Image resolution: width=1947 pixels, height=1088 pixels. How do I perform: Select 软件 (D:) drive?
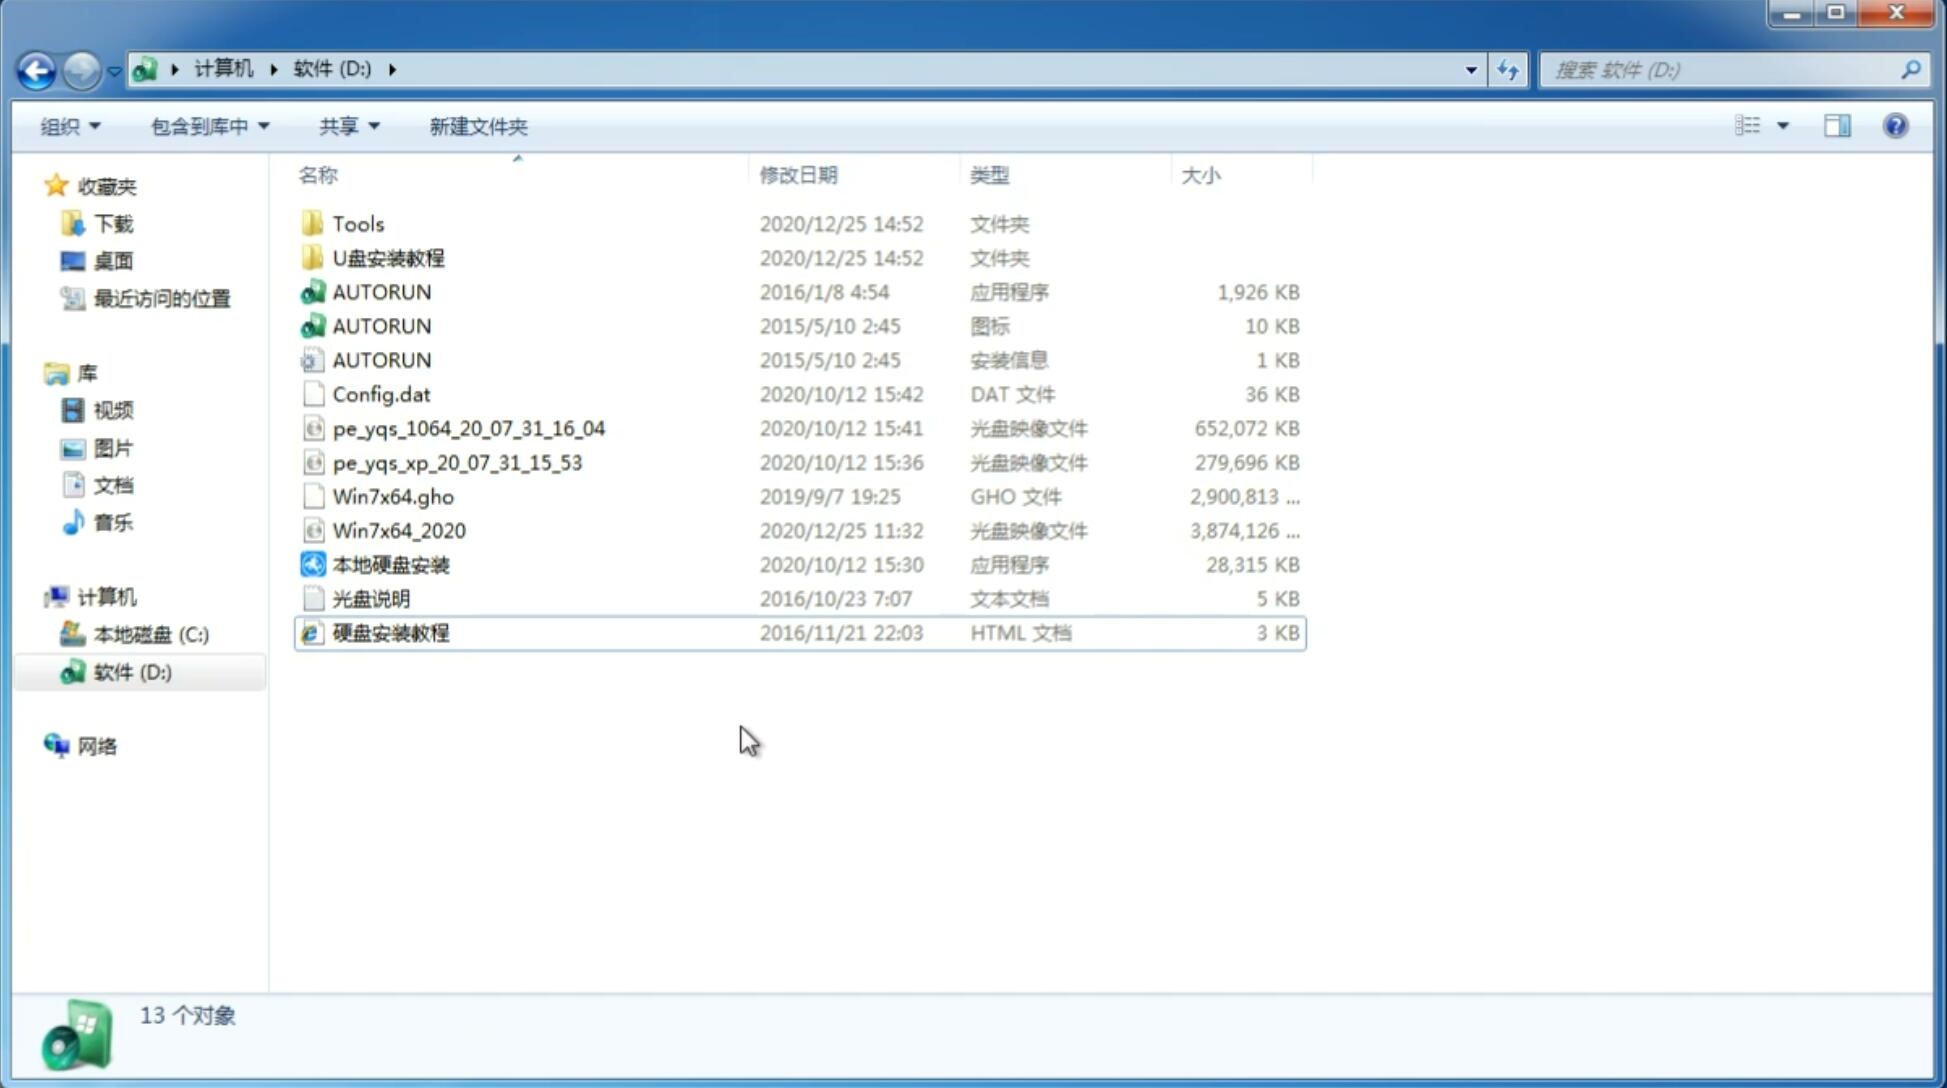(x=134, y=671)
